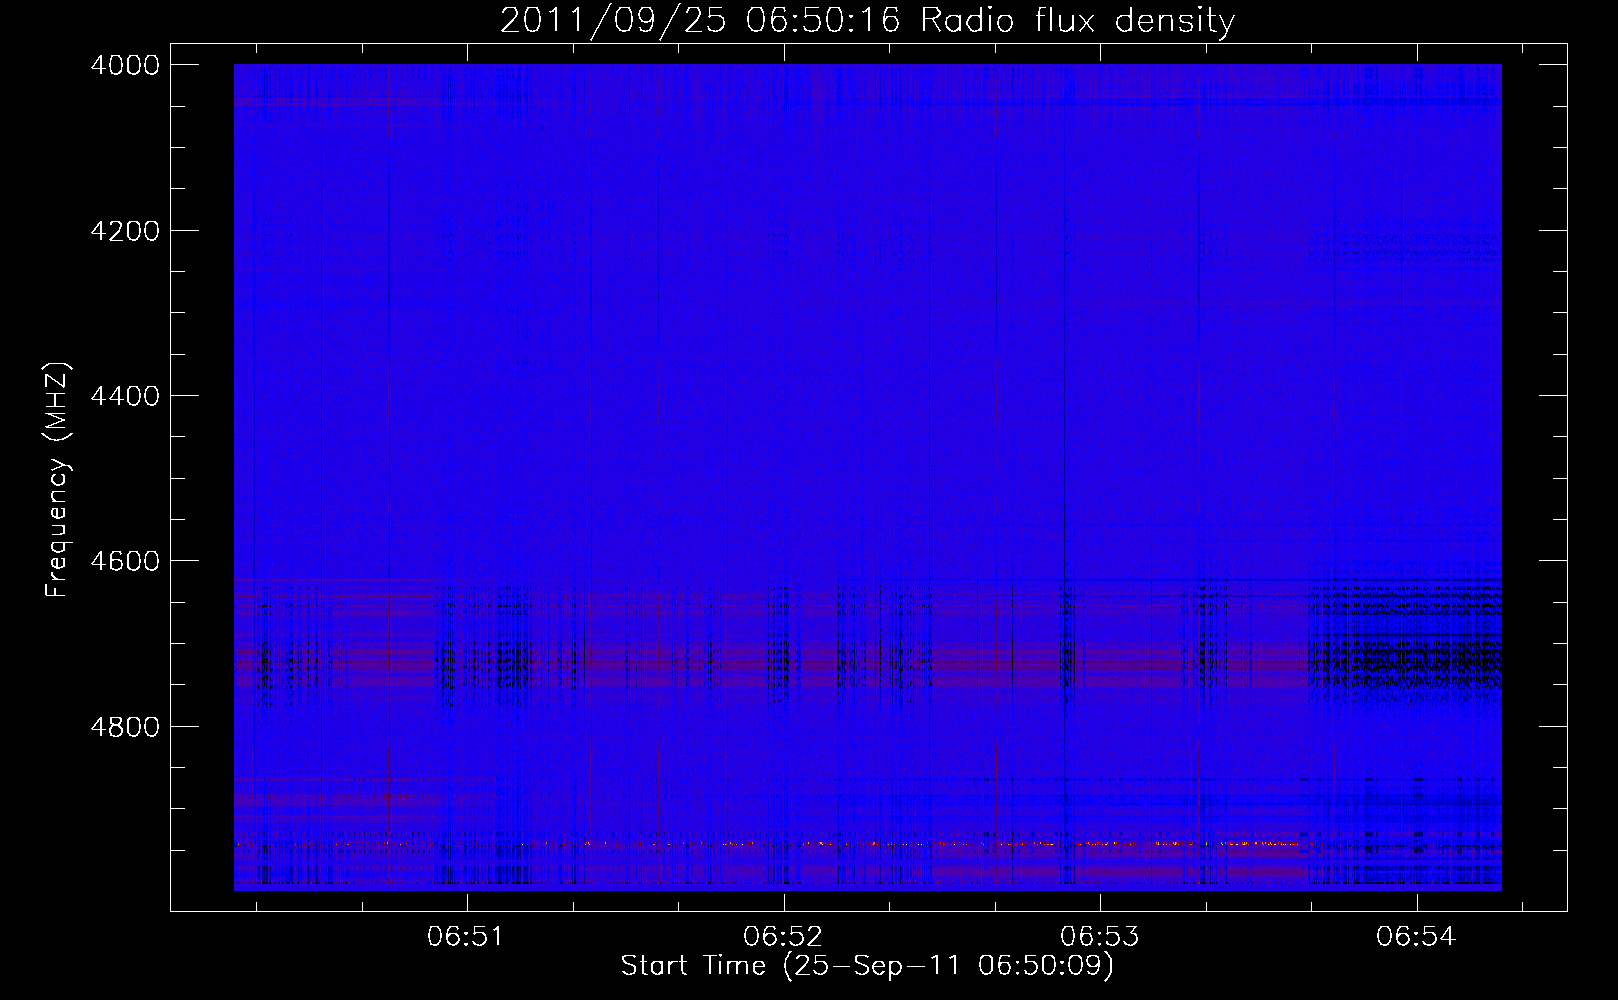
Task: Click the 'Frequency (MHZ)' axis label
Action: tap(58, 480)
